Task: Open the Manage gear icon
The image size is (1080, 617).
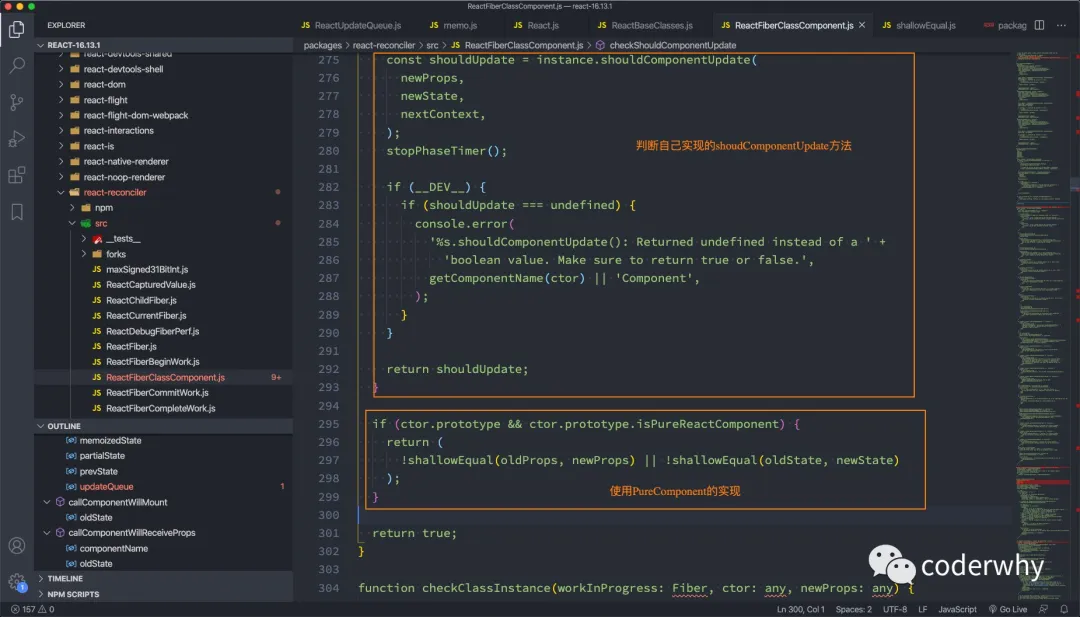Action: click(x=17, y=582)
